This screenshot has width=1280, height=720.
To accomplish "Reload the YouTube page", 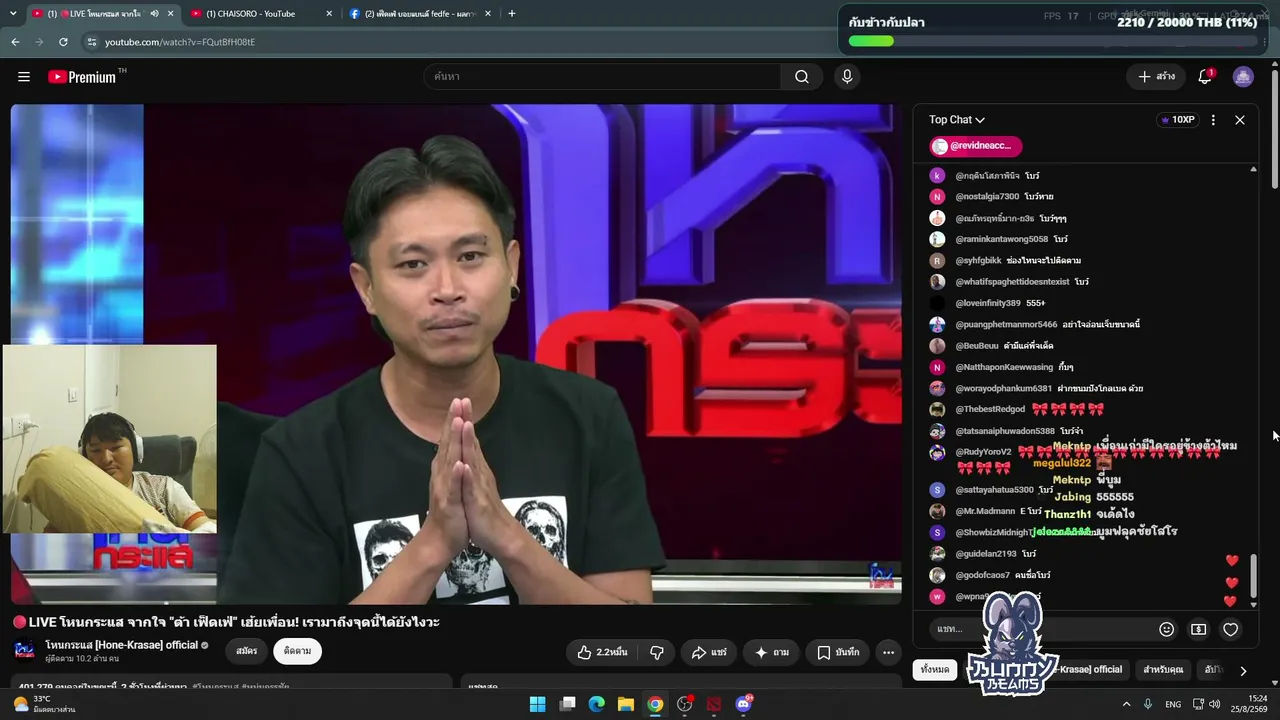I will pos(63,42).
